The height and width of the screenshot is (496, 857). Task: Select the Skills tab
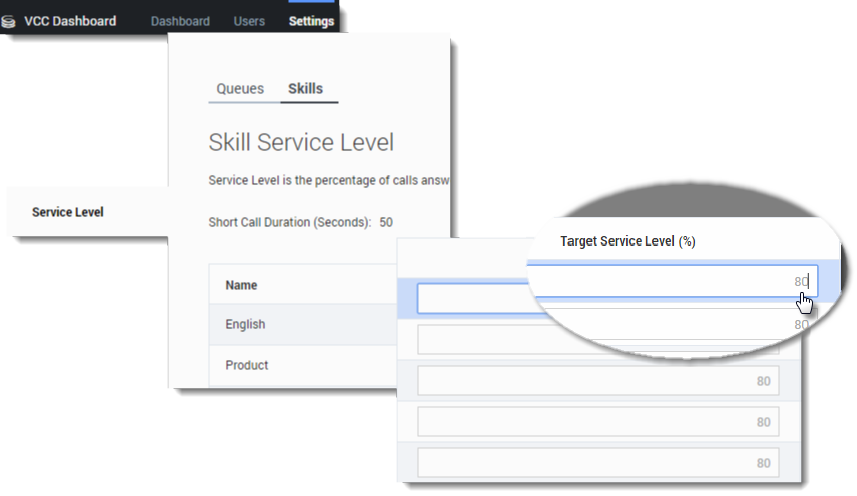coord(305,89)
